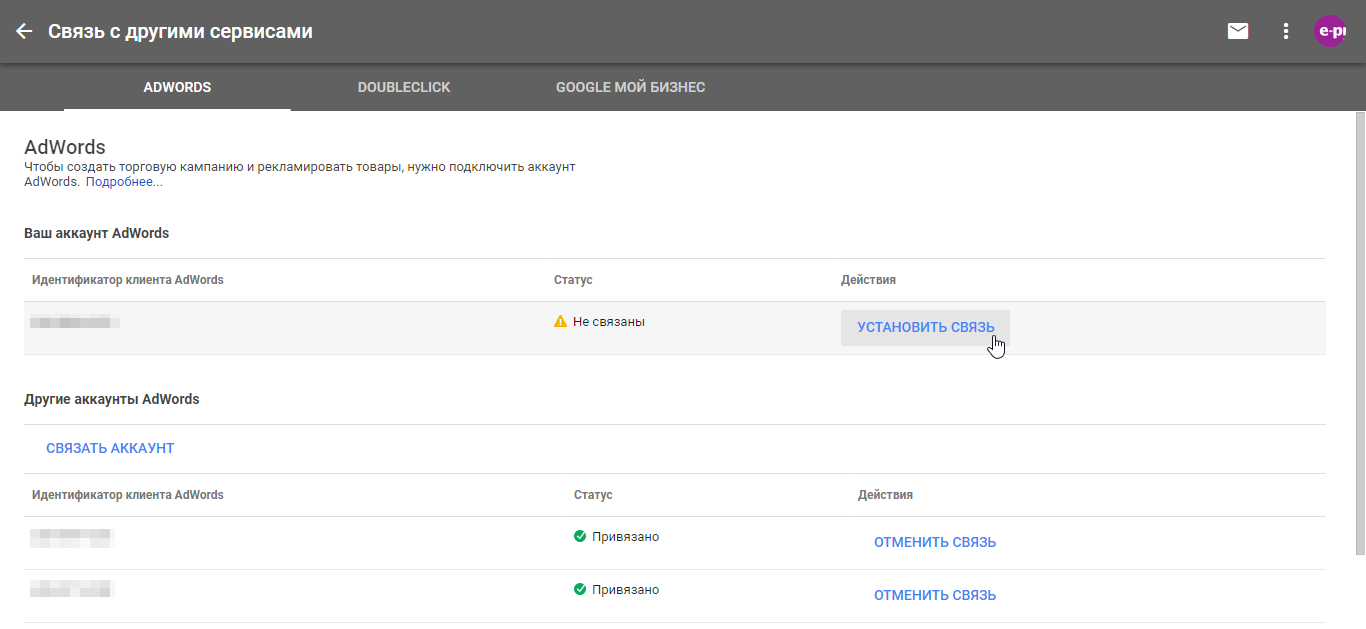Click the Связь с другими сервисами title

[x=180, y=31]
